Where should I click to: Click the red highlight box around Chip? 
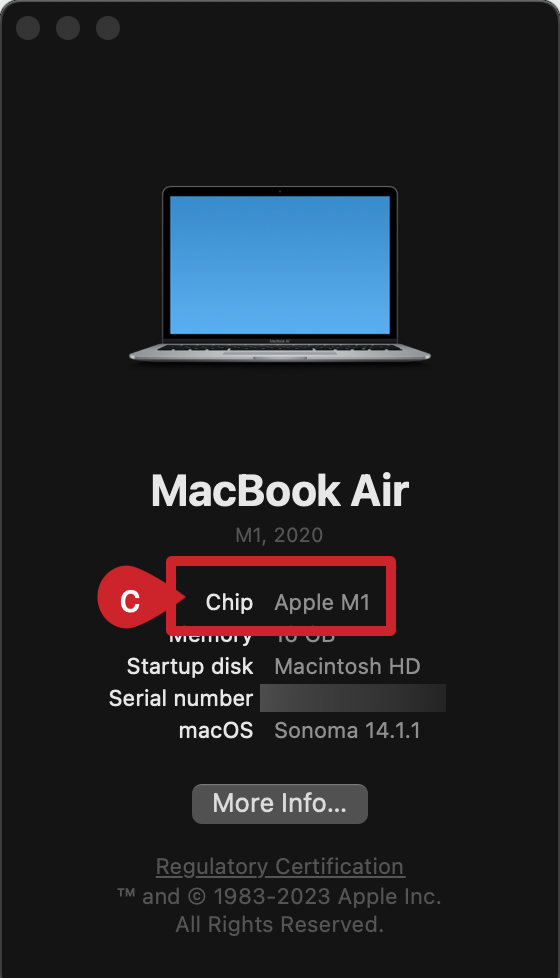coord(281,596)
